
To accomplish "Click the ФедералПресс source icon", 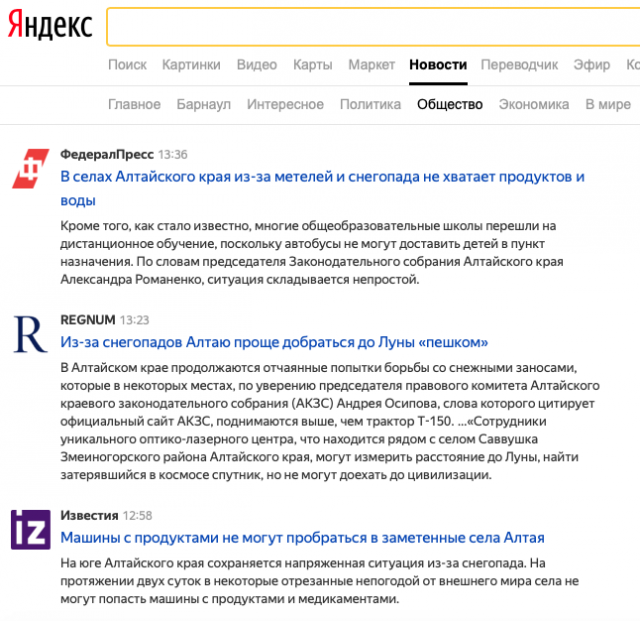I will pyautogui.click(x=30, y=168).
